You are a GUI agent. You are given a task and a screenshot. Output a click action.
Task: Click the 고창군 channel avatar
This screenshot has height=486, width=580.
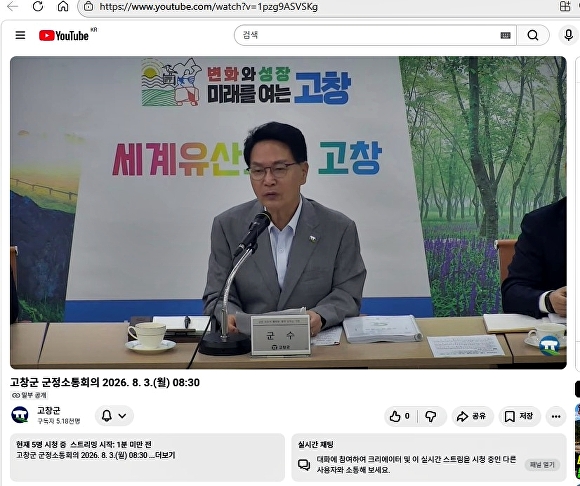pos(20,415)
